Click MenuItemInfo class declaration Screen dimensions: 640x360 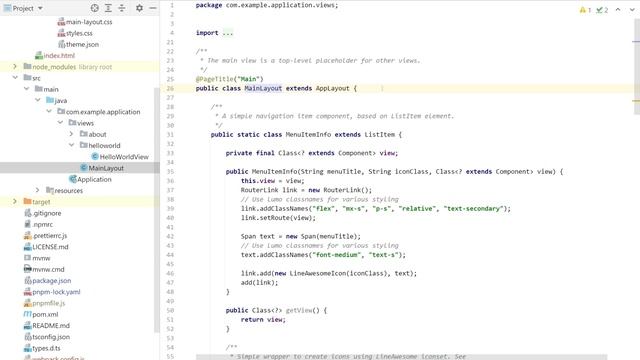[x=308, y=134]
